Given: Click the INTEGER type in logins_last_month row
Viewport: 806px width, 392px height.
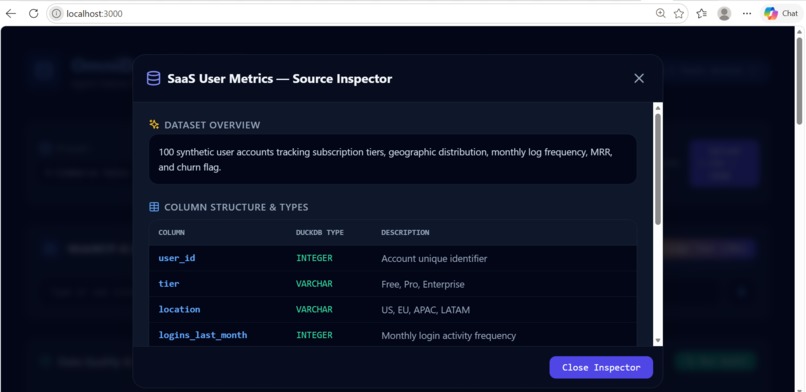Looking at the screenshot, I should [x=314, y=335].
